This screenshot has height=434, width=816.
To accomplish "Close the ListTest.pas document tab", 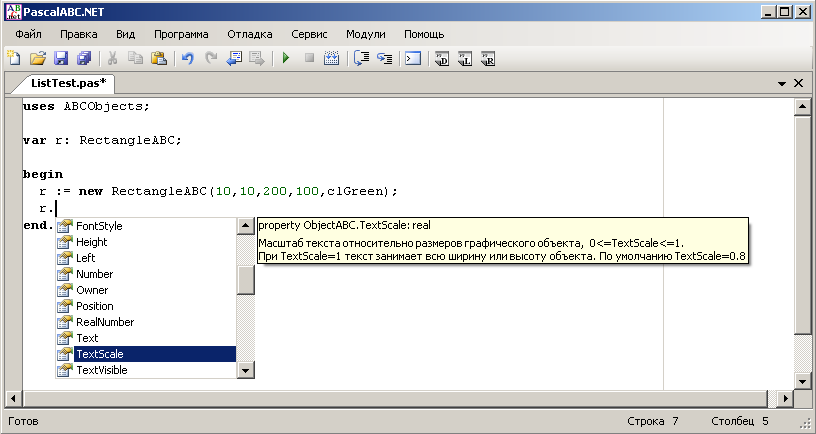I will click(798, 83).
